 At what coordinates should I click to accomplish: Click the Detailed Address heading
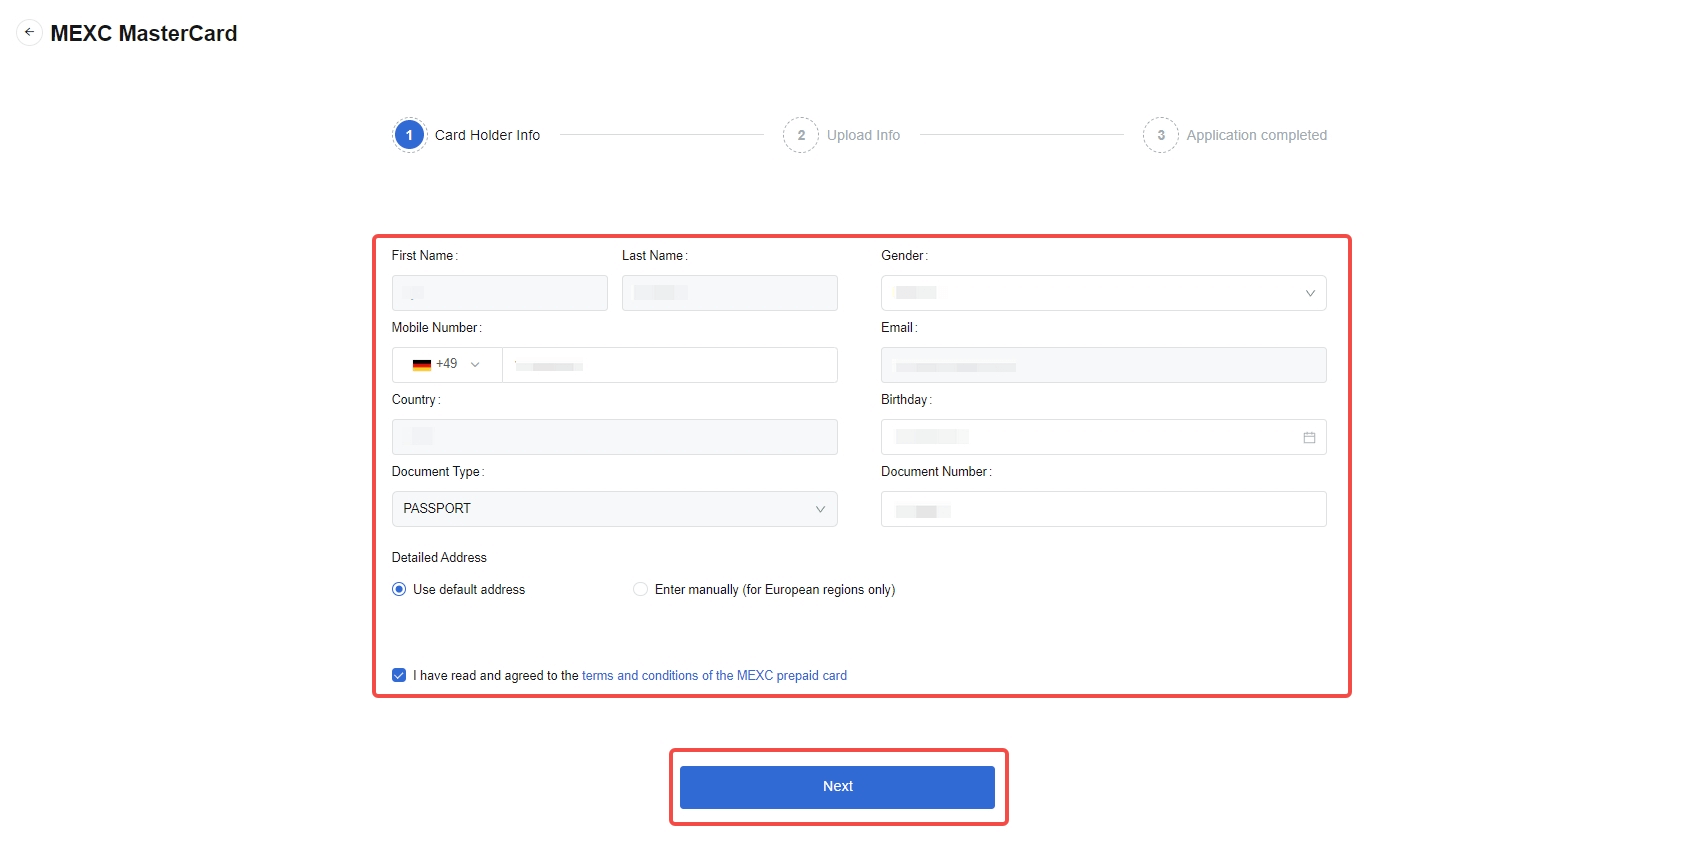pyautogui.click(x=439, y=557)
